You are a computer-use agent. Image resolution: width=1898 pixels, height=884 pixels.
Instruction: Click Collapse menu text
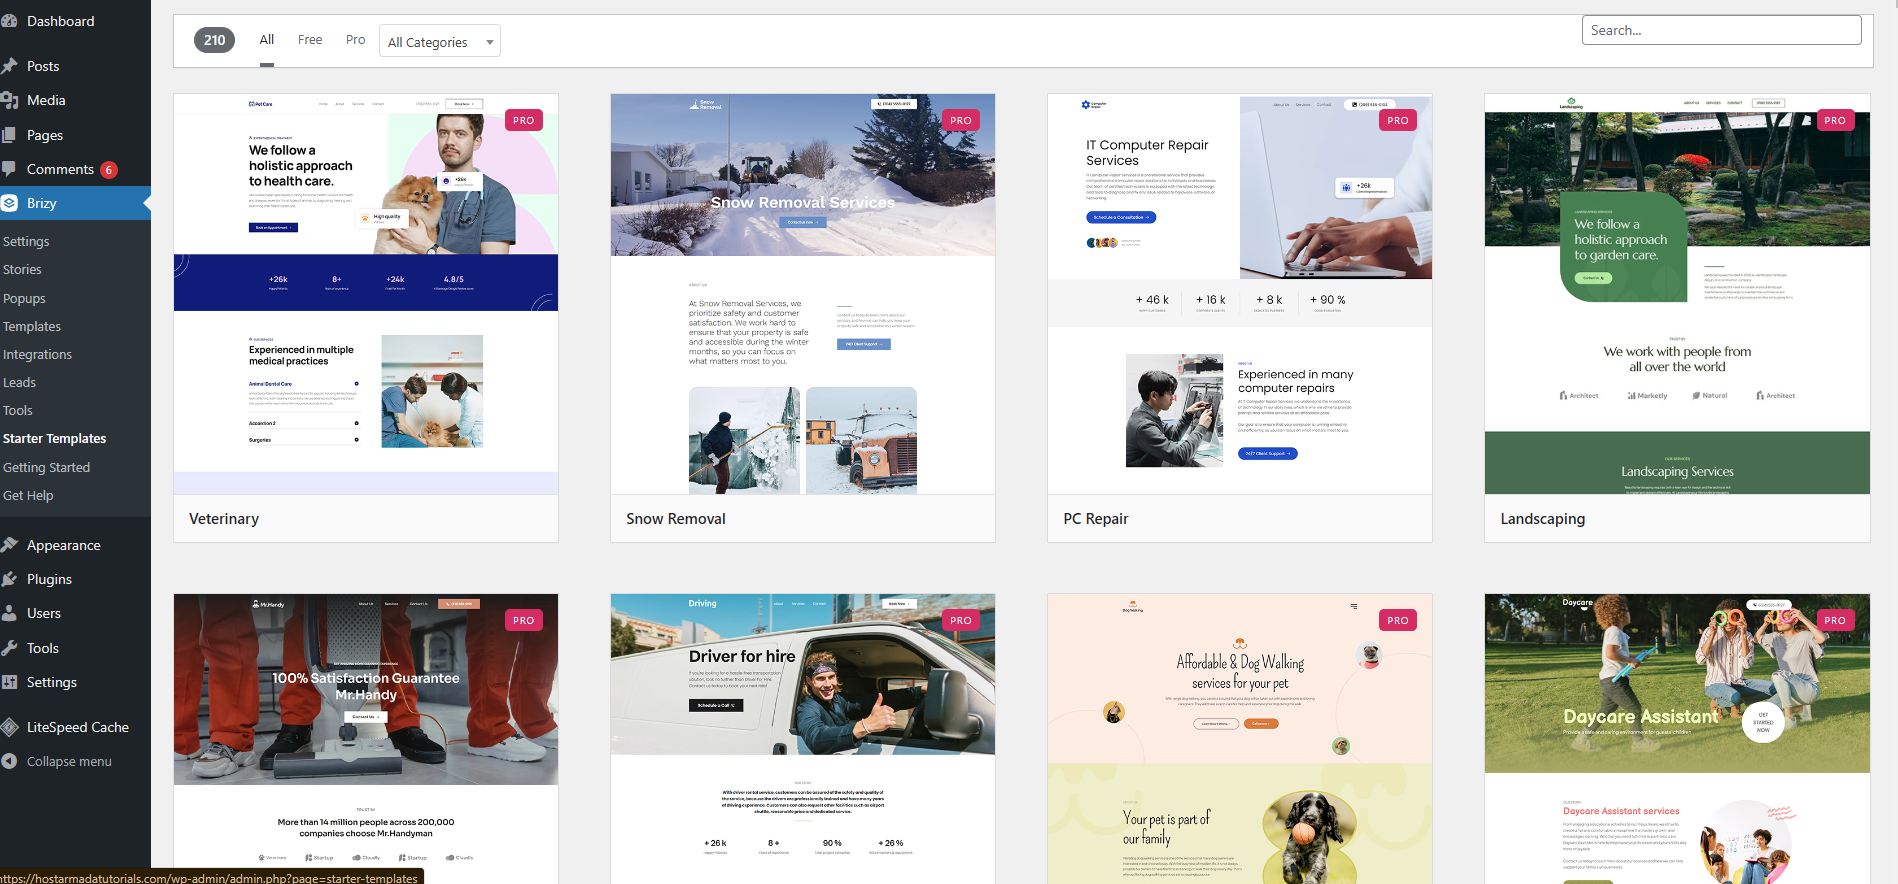point(69,762)
